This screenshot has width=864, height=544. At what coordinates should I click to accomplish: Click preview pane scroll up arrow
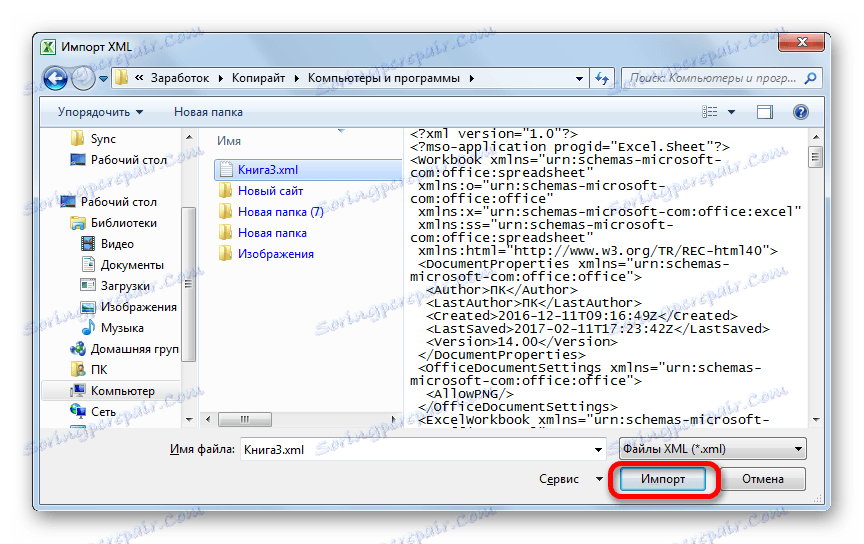click(816, 137)
